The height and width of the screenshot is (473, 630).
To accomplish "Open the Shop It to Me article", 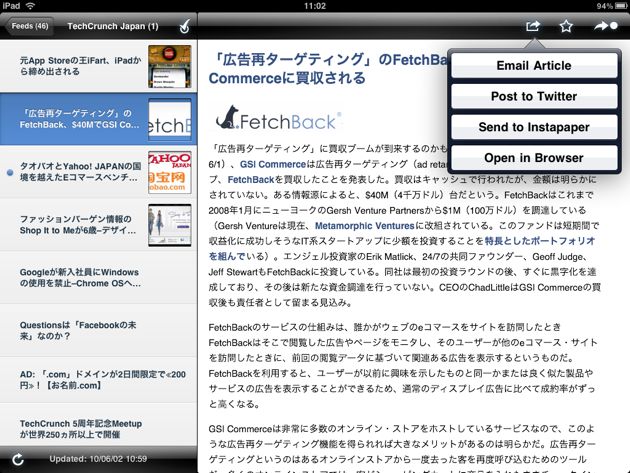I will 98,225.
